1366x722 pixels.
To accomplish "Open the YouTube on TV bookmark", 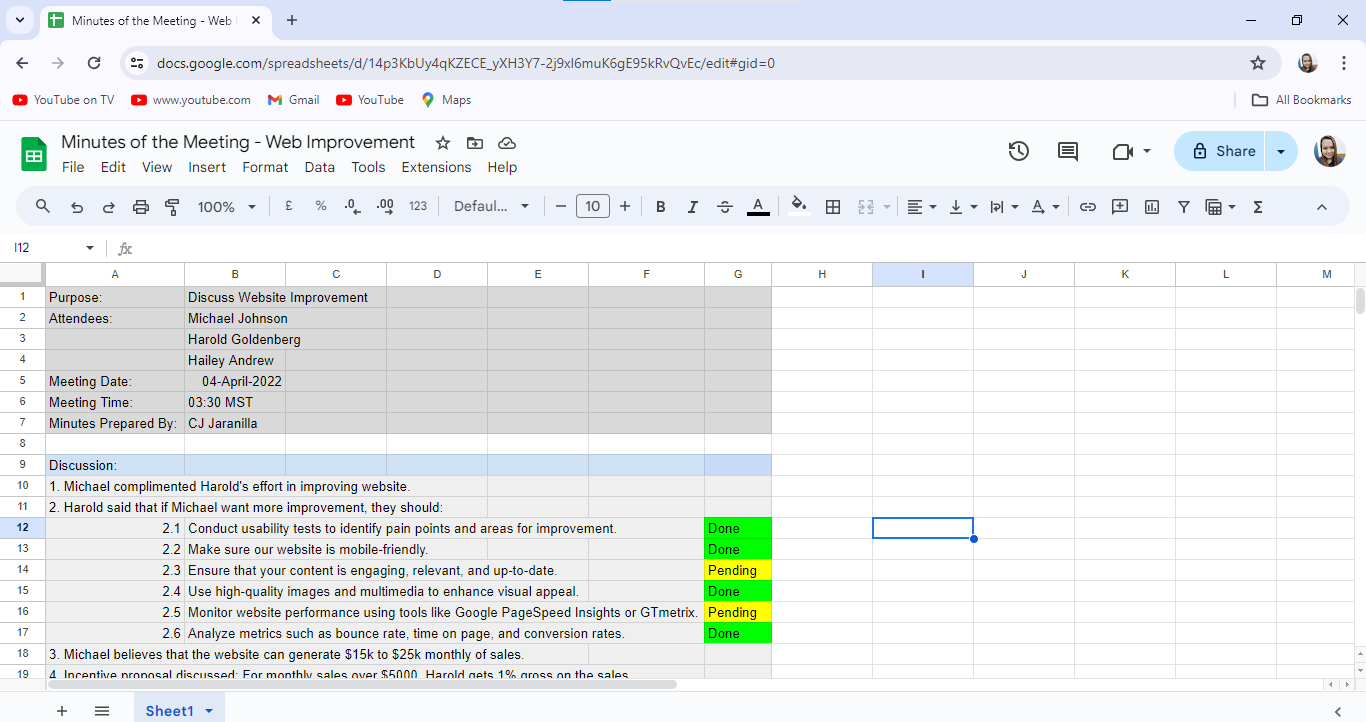I will click(x=63, y=100).
